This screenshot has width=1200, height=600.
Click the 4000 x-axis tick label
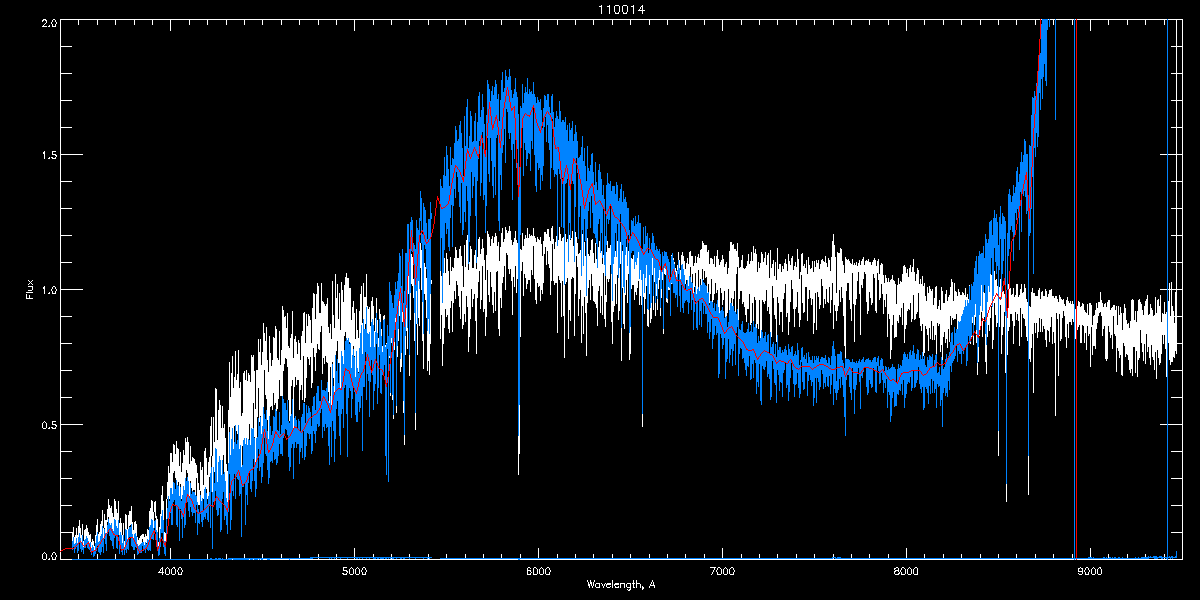[171, 572]
